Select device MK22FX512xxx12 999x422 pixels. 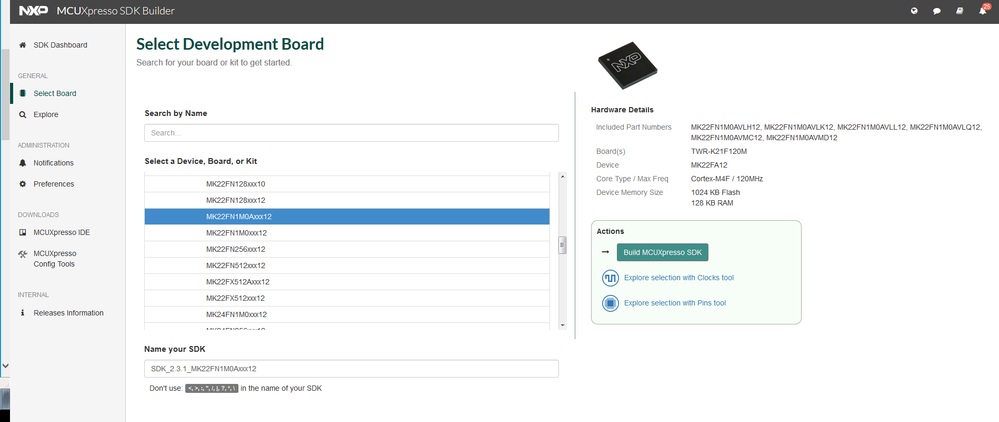click(347, 298)
